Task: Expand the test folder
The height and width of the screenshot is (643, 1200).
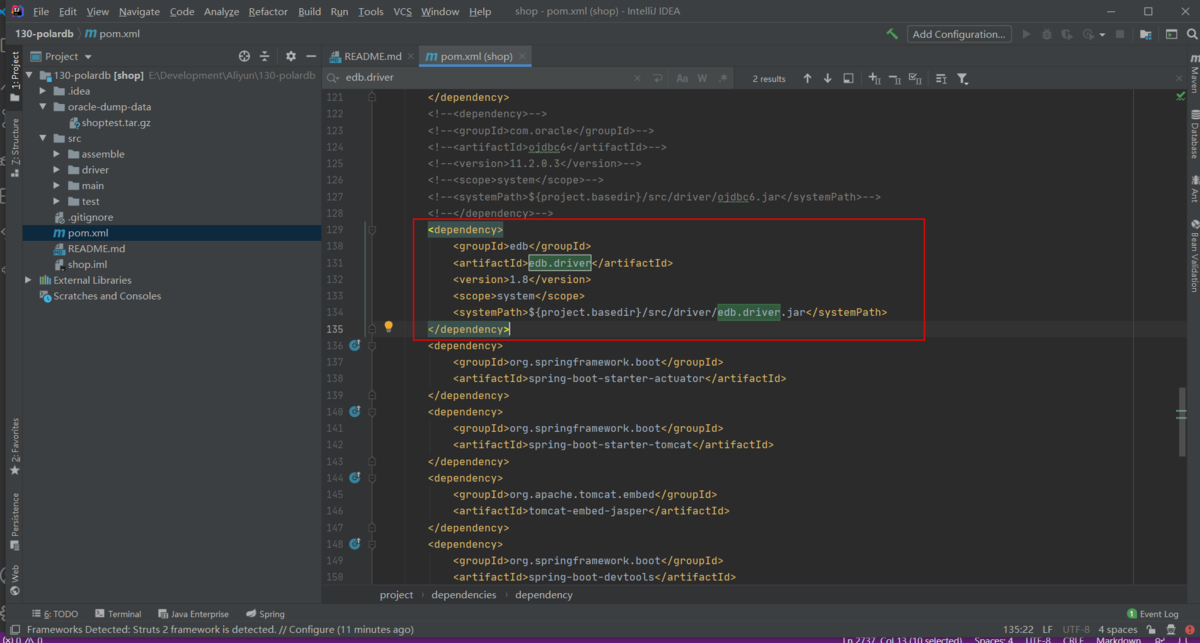Action: 57,201
